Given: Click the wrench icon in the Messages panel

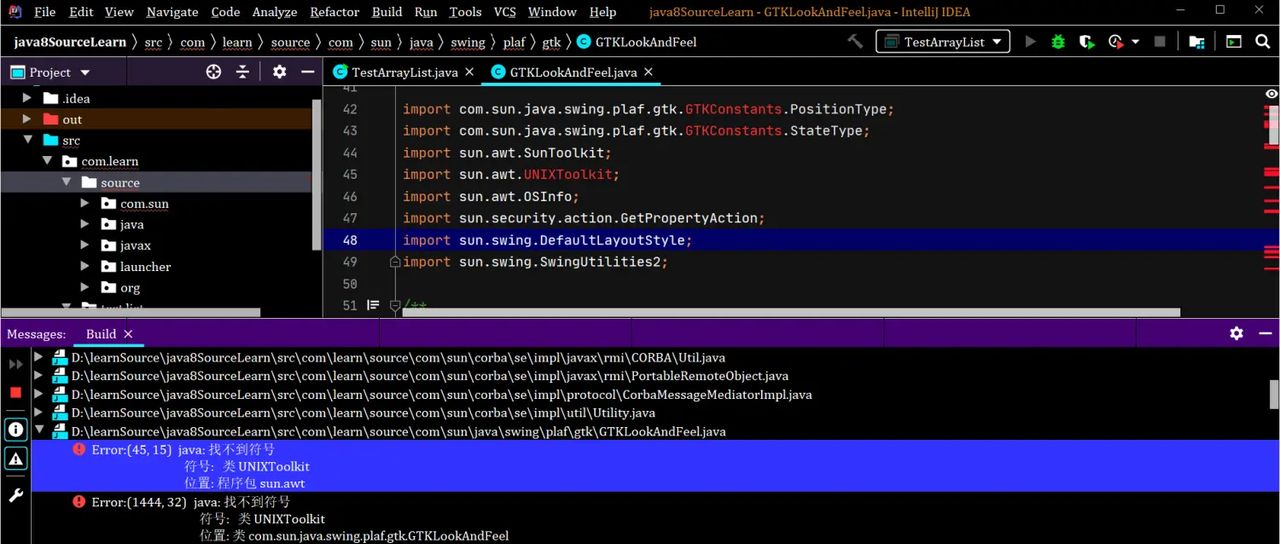Looking at the screenshot, I should coord(16,495).
